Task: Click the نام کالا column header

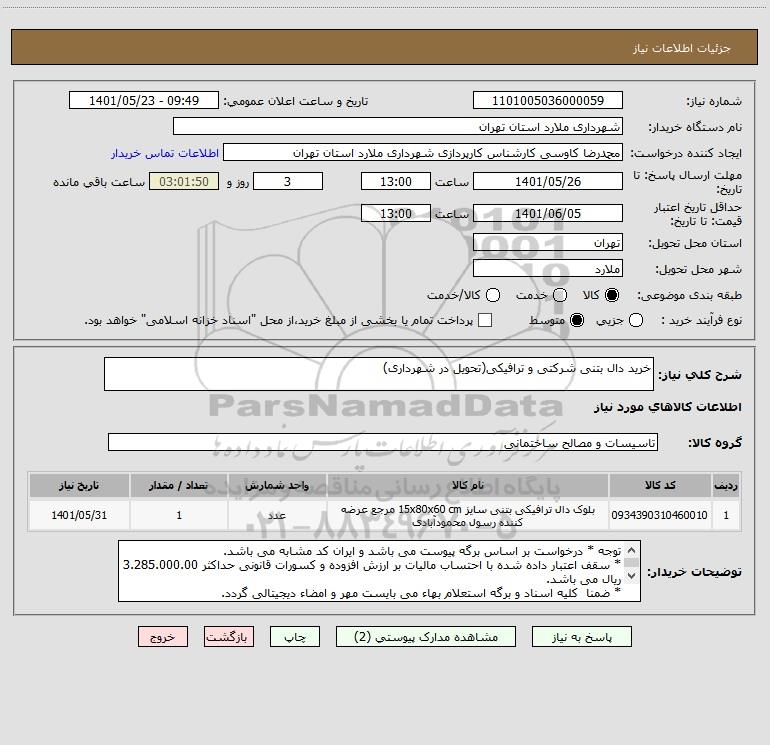Action: click(x=468, y=485)
